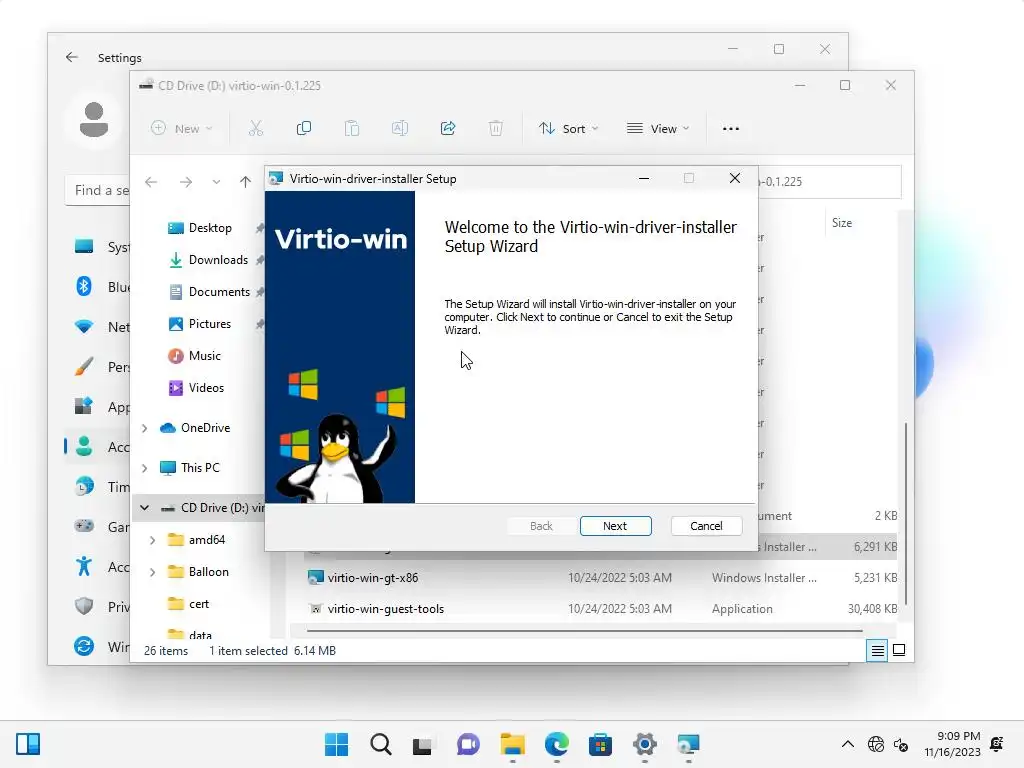
Task: Open Time & language icon in Settings
Action: coord(84,486)
